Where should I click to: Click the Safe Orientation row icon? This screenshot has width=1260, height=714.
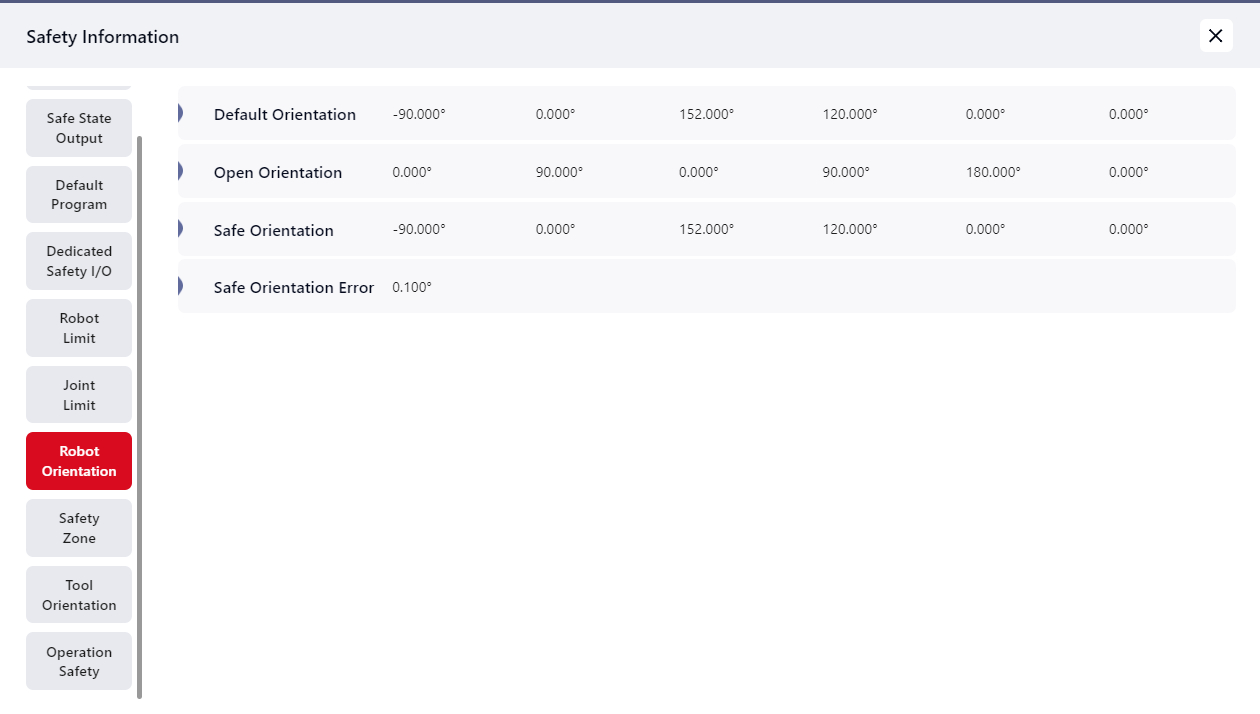[181, 229]
